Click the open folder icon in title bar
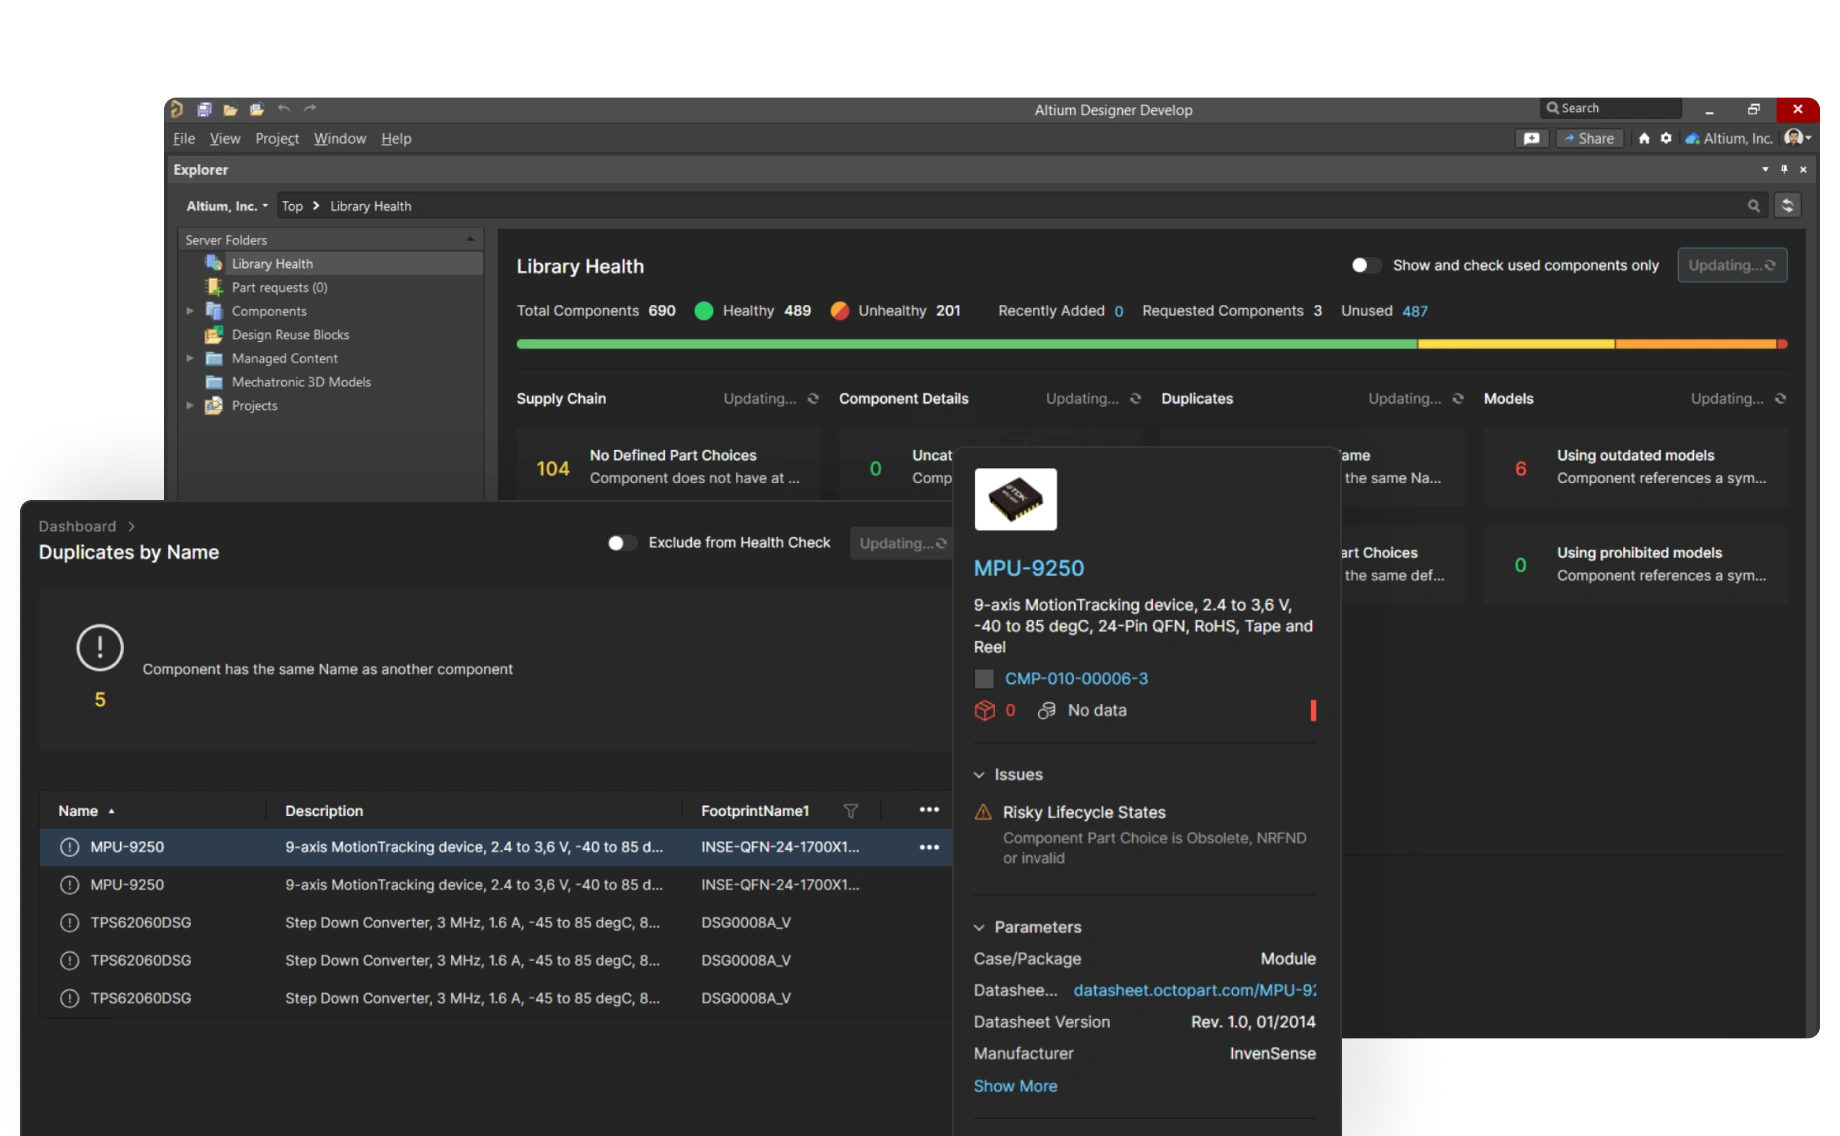This screenshot has width=1840, height=1136. (x=230, y=109)
